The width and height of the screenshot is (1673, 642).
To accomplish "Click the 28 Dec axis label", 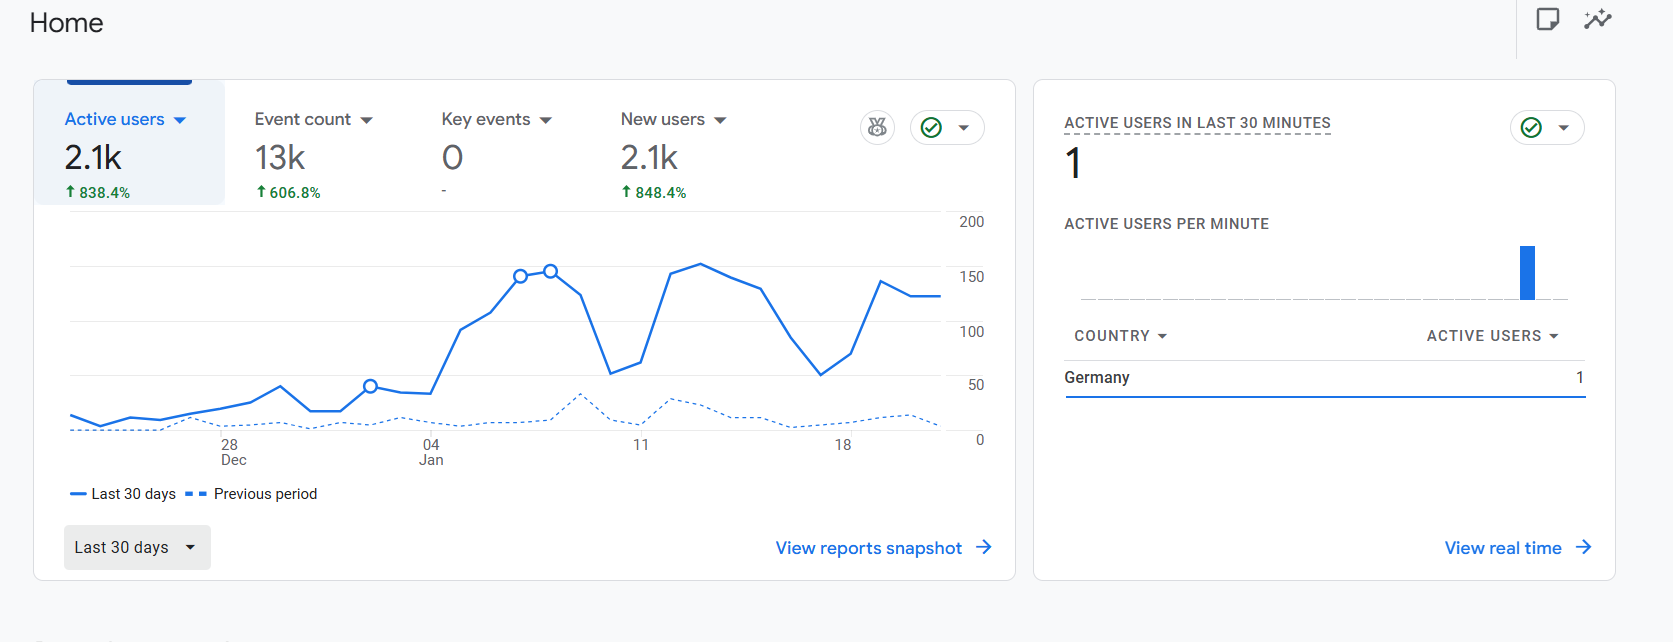I will point(233,452).
